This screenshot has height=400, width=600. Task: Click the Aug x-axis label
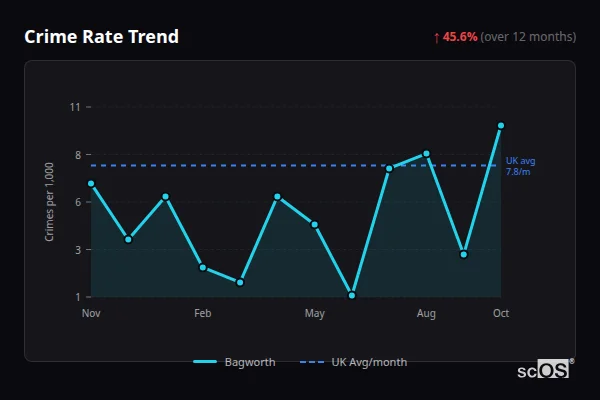point(426,313)
